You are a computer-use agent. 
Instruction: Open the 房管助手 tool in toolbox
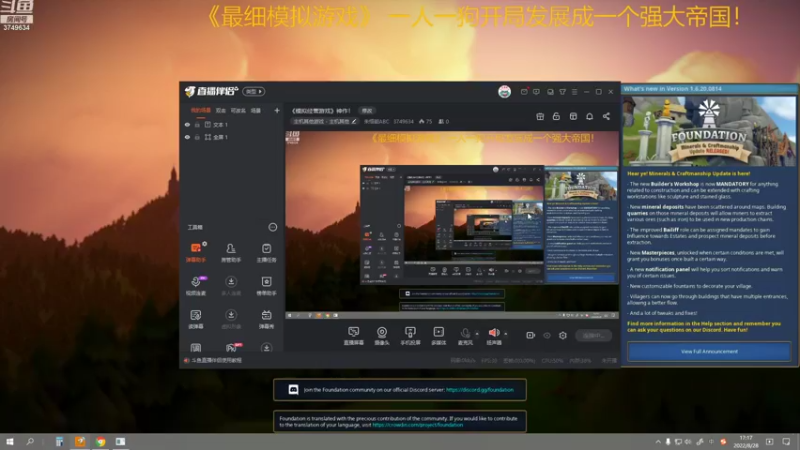231,252
